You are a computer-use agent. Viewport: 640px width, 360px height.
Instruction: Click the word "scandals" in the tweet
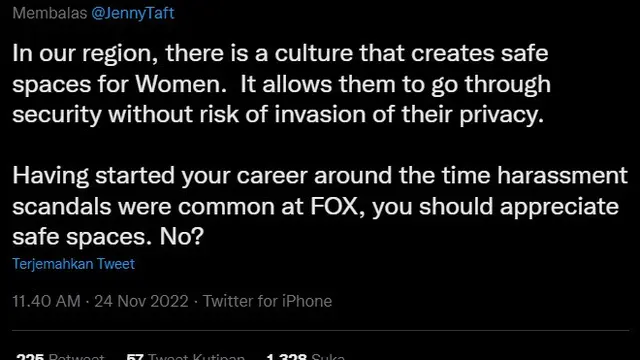click(62, 206)
